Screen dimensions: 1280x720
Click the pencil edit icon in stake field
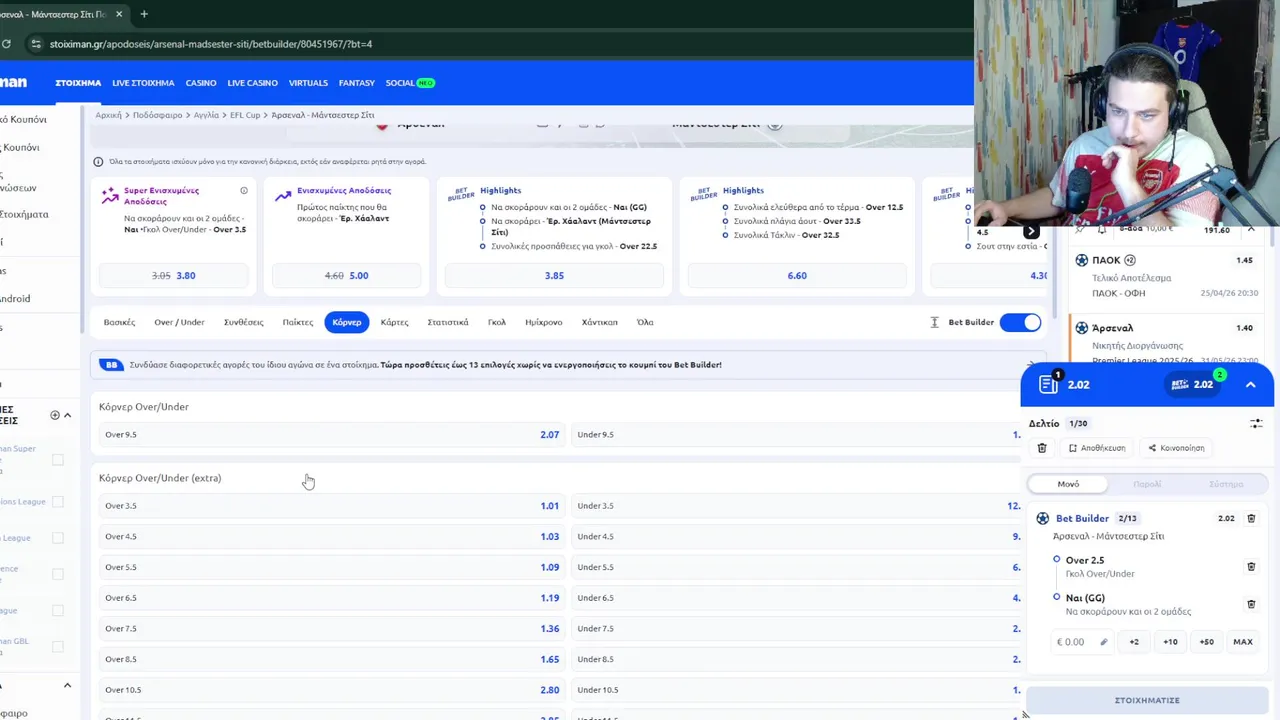tap(1104, 642)
